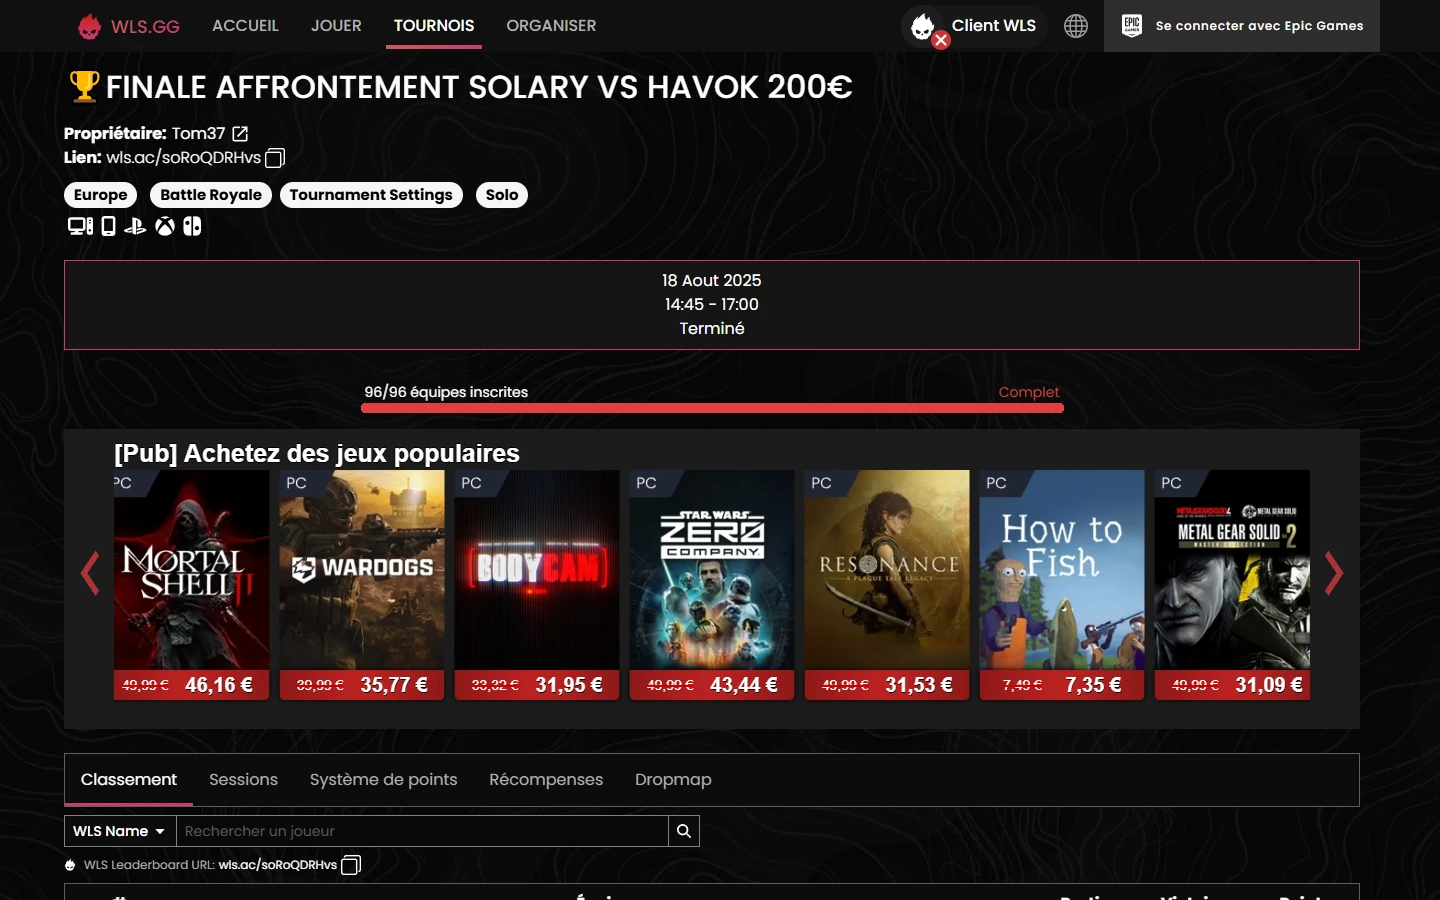The width and height of the screenshot is (1440, 900).
Task: Click owner name Tom37
Action: pos(198,133)
